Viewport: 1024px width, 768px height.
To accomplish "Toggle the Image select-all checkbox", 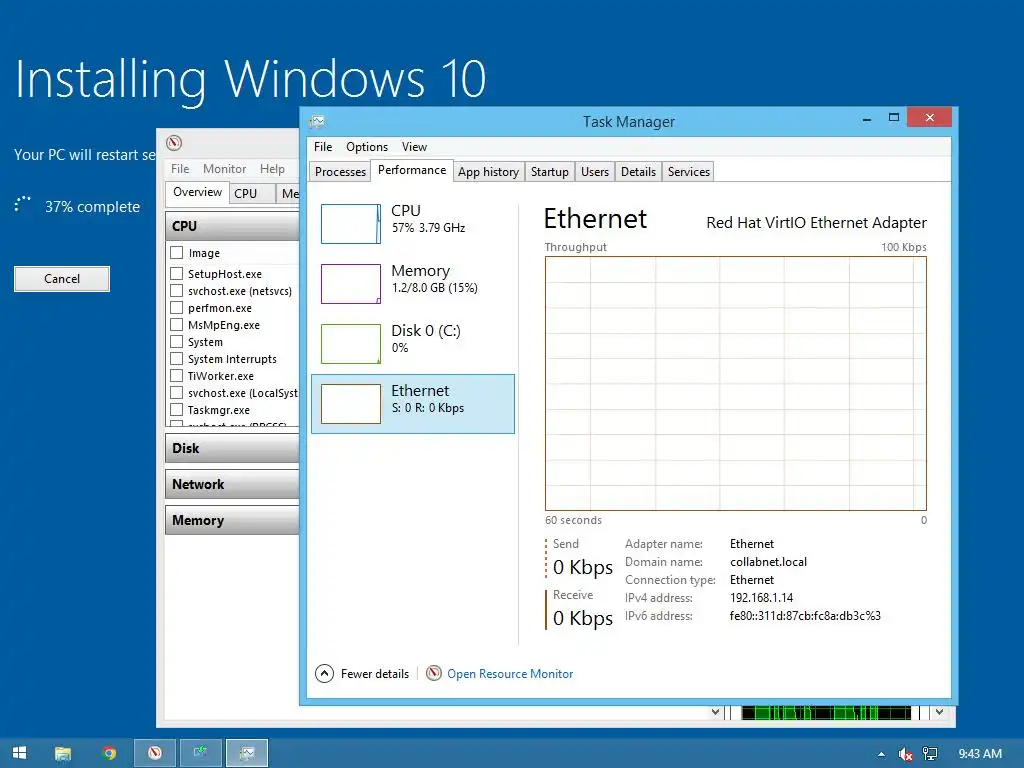I will coord(176,252).
